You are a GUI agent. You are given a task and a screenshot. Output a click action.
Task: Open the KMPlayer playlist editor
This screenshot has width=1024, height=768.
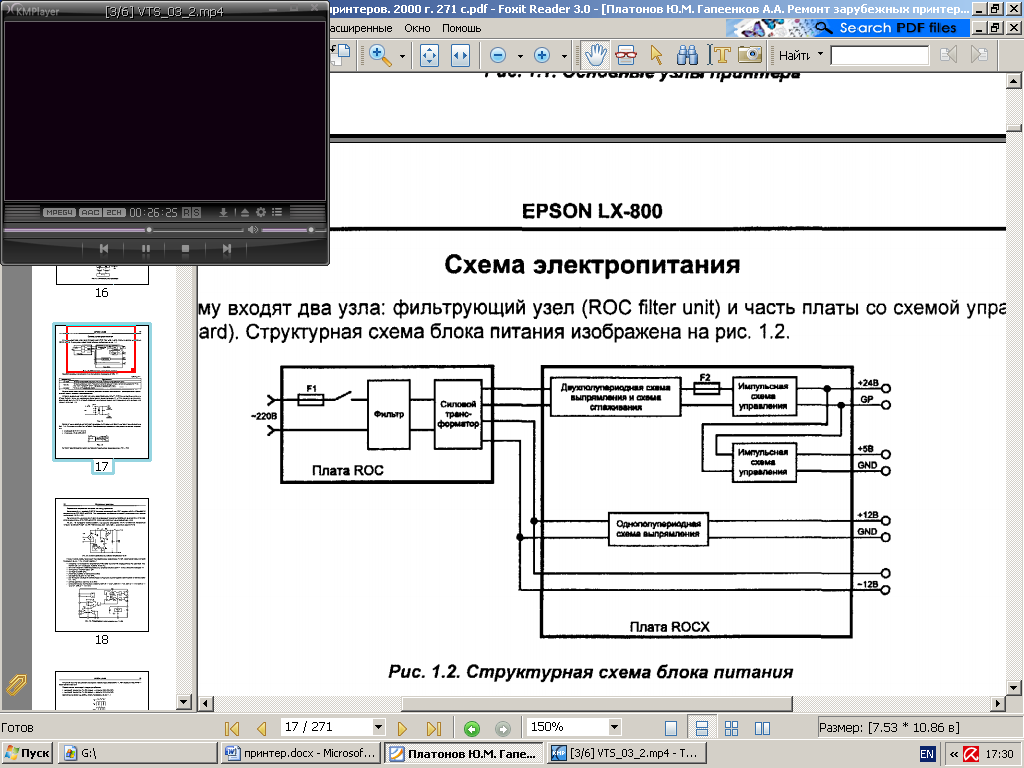pos(277,212)
